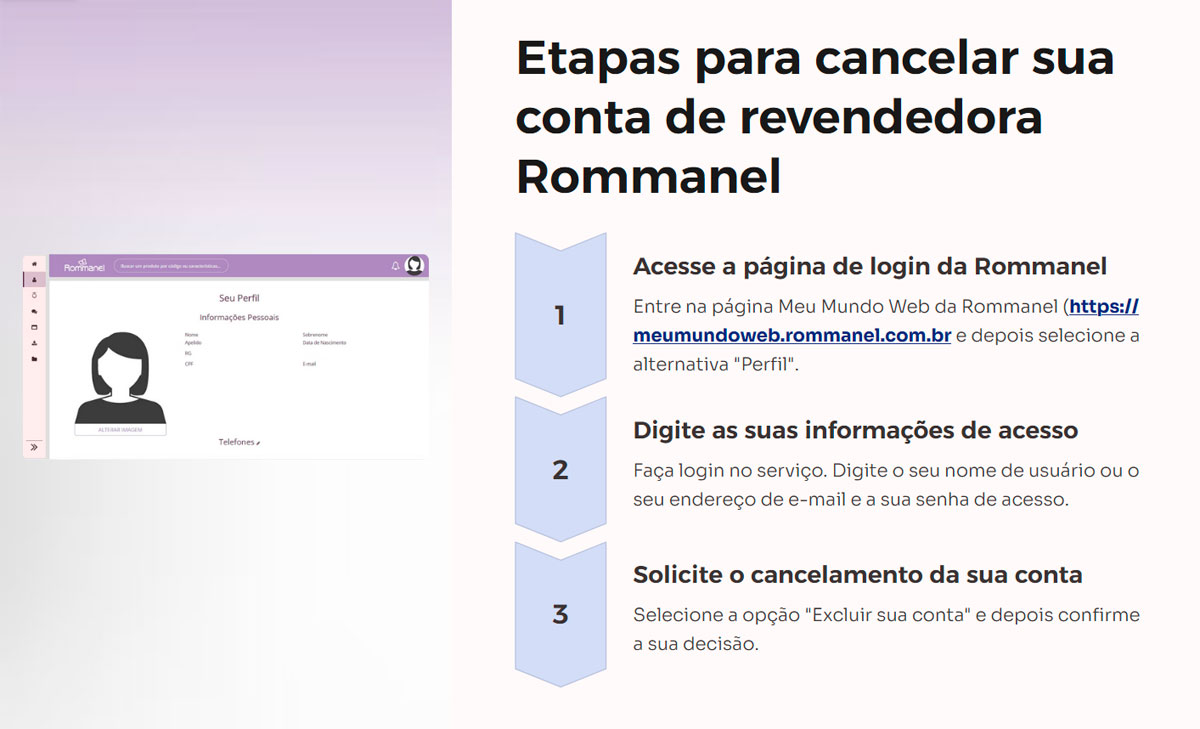Edit Telefones with pencil icon
1200x729 pixels.
(x=258, y=443)
